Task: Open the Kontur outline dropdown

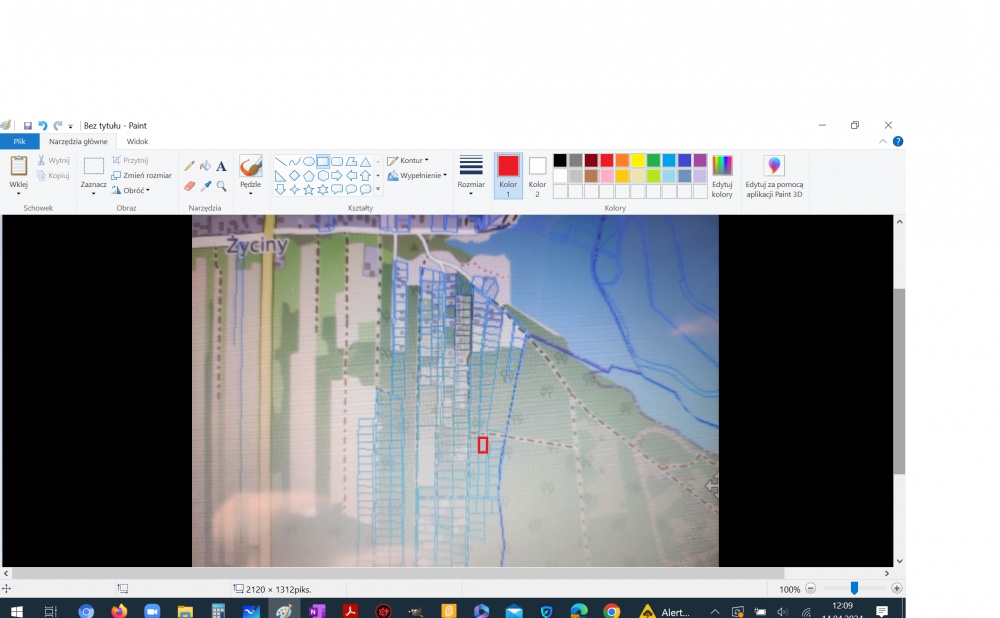Action: click(x=408, y=161)
